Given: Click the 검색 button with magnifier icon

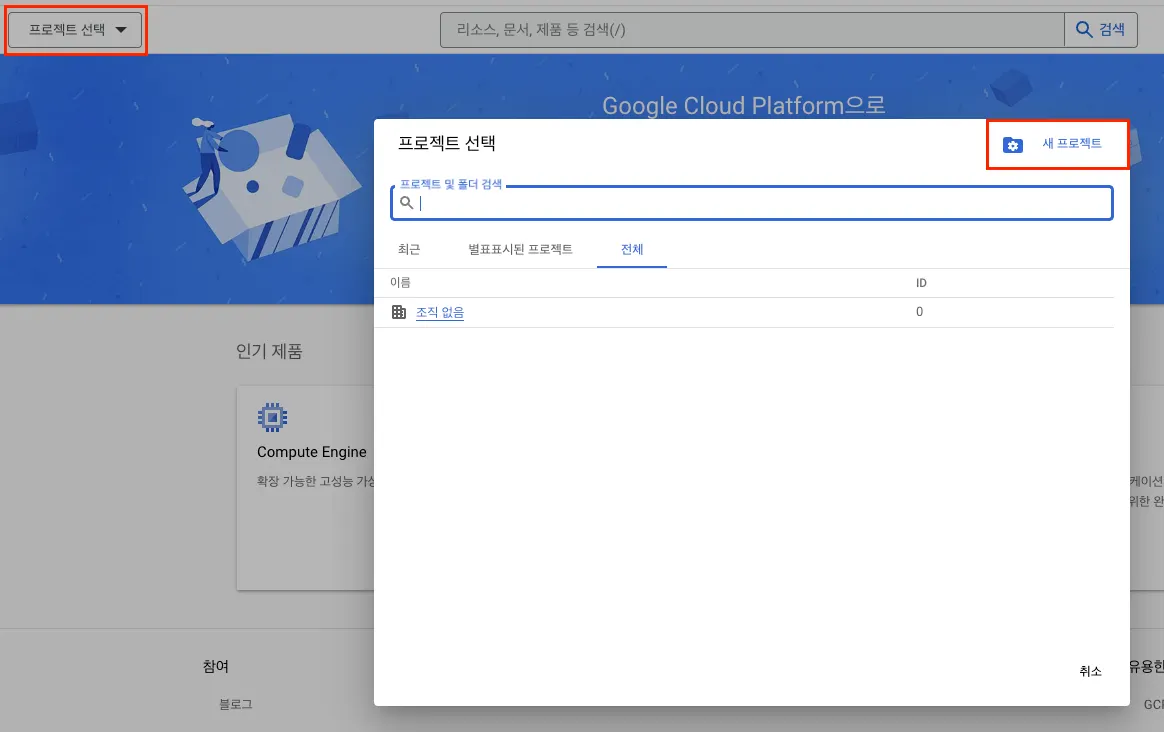Looking at the screenshot, I should coord(1101,30).
